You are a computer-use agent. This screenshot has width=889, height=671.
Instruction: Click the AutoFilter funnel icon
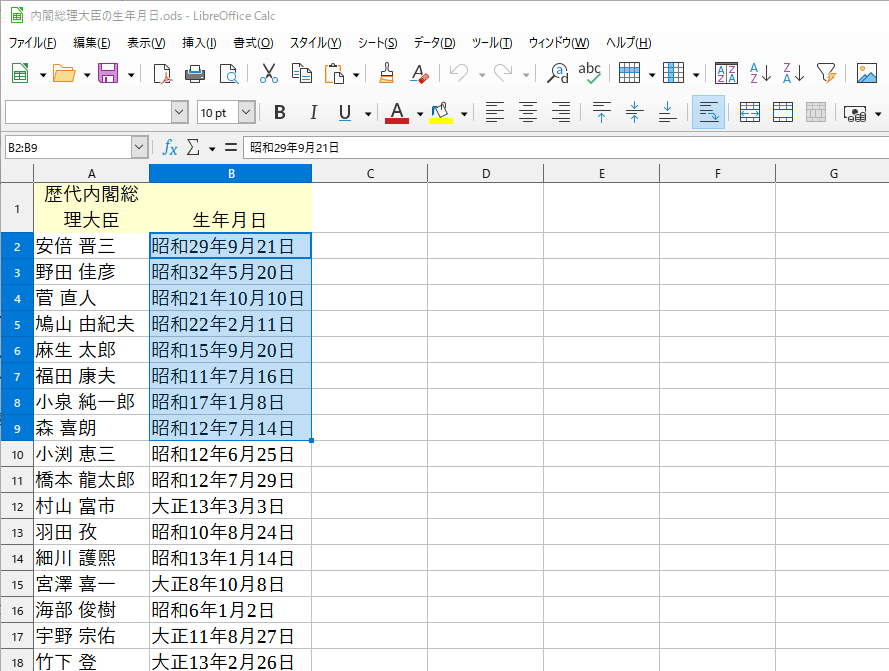click(x=825, y=73)
